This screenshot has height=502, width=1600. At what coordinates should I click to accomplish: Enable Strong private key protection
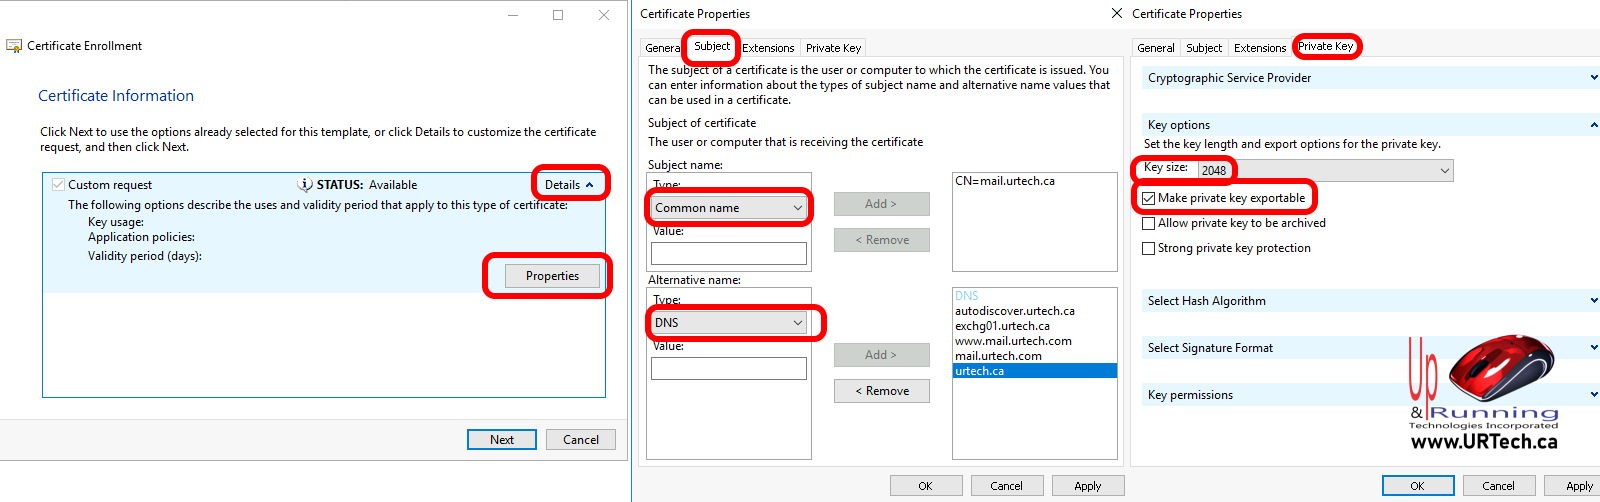[1149, 248]
